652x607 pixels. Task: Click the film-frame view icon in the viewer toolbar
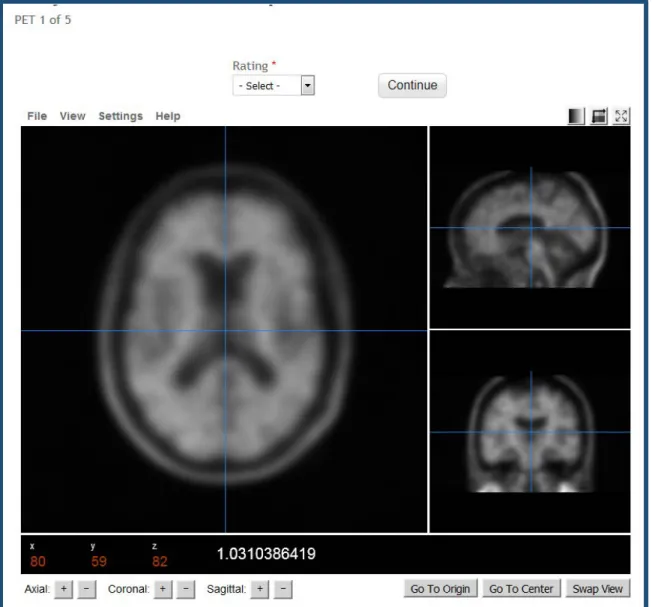599,116
